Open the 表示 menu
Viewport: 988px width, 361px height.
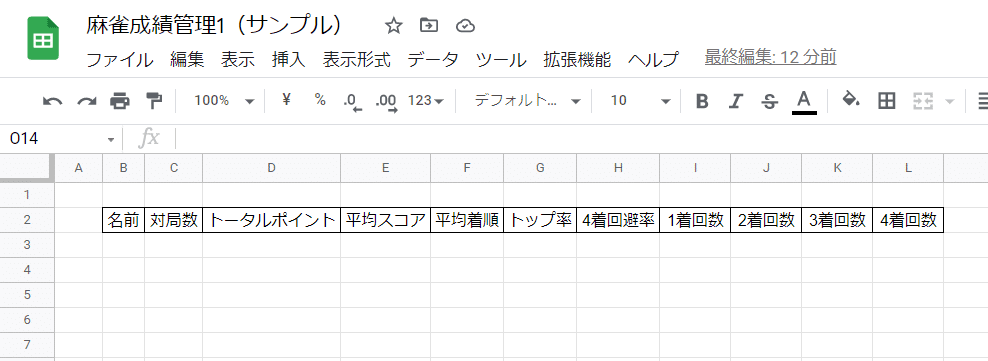point(238,59)
